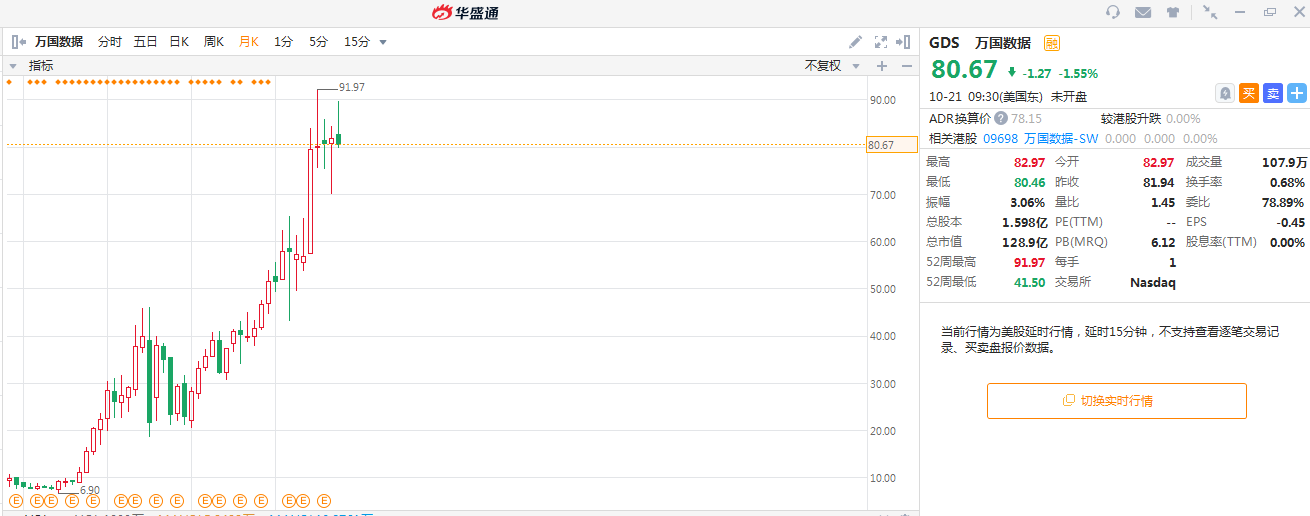This screenshot has height=516, width=1310.
Task: Click the blue 卖 sell button
Action: pyautogui.click(x=1272, y=93)
